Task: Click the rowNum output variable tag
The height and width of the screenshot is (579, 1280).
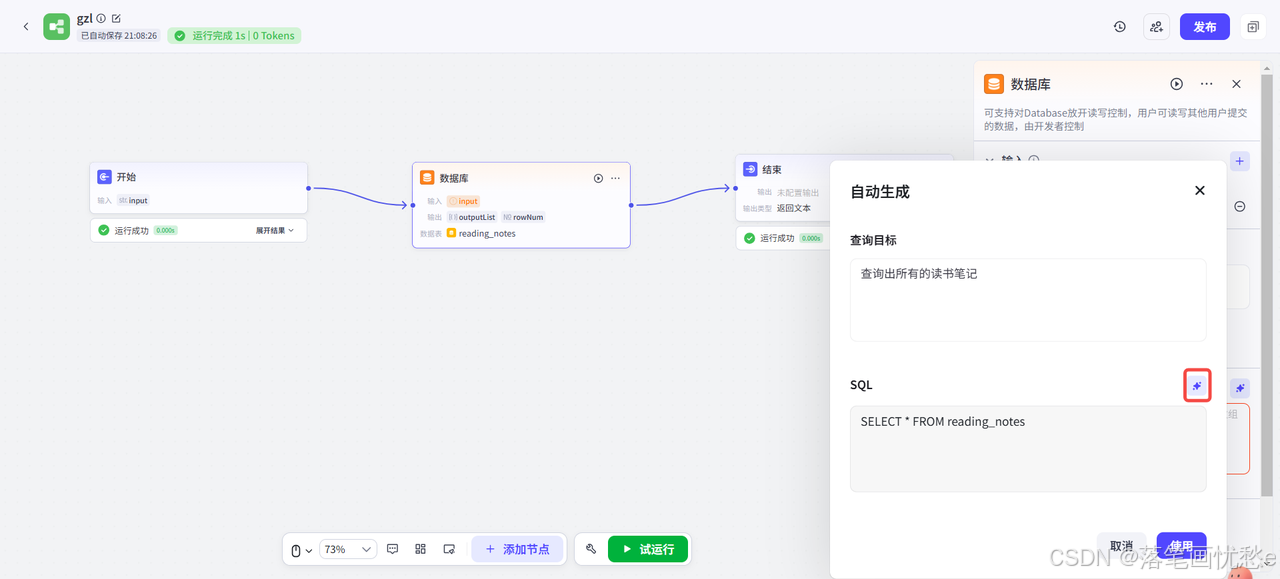Action: (x=522, y=217)
